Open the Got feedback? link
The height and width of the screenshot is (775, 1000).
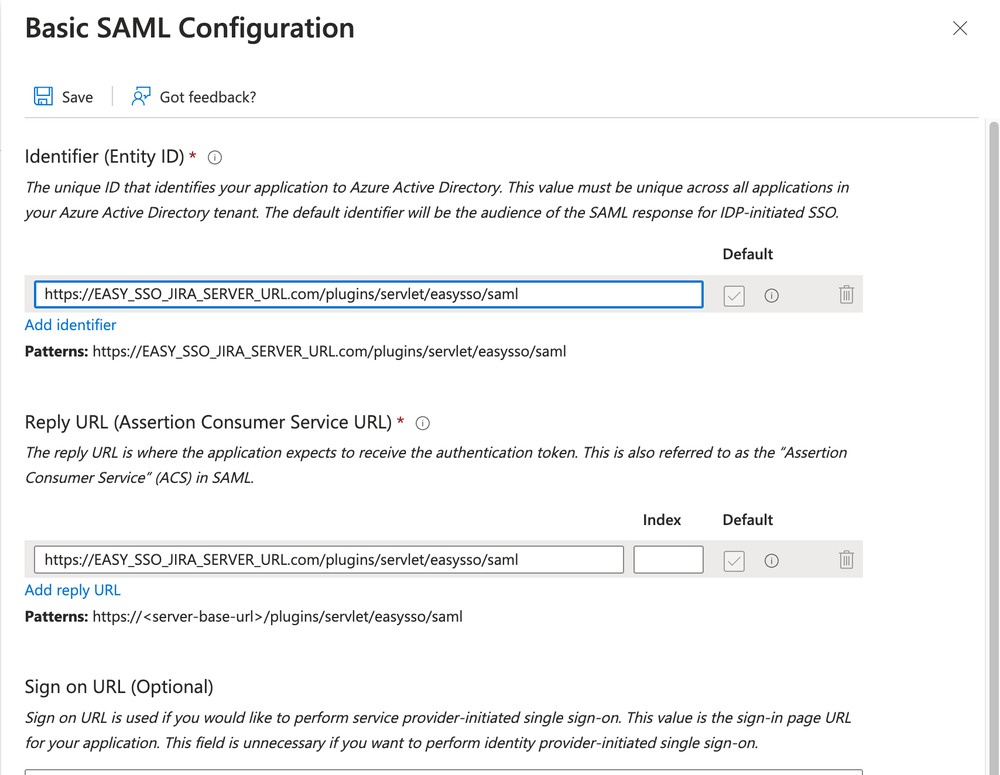[x=208, y=97]
